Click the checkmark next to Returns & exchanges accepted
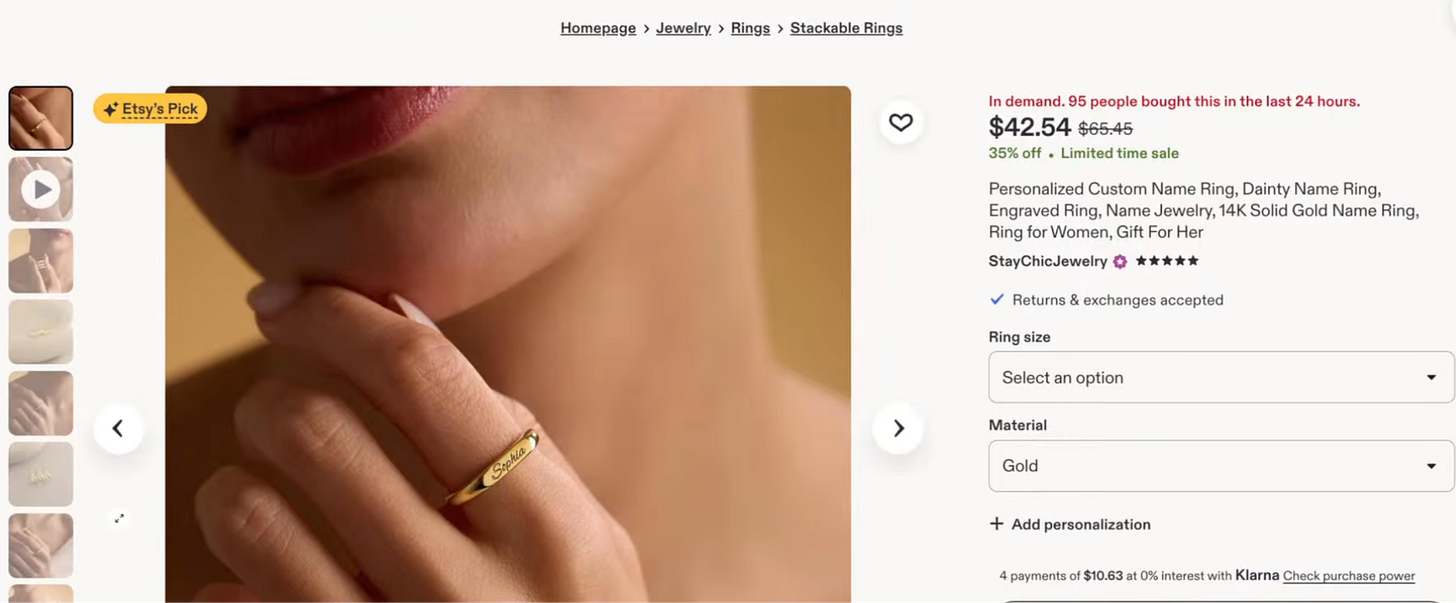This screenshot has width=1456, height=603. [x=996, y=299]
